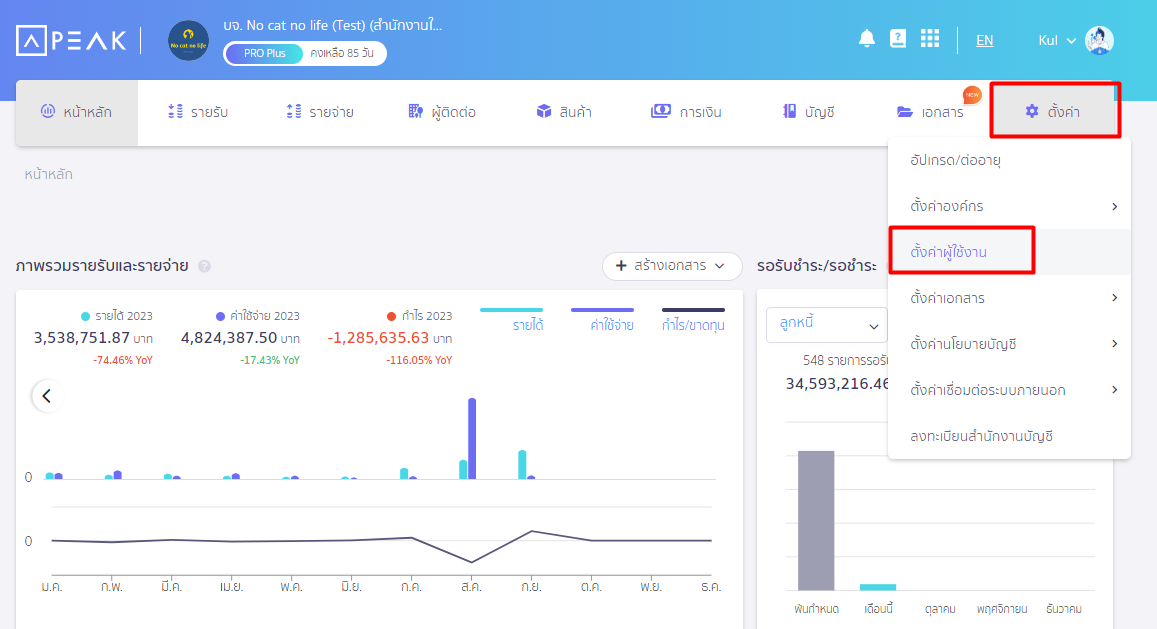Image resolution: width=1157 pixels, height=629 pixels.
Task: Open the รายรับ menu
Action: click(x=198, y=112)
